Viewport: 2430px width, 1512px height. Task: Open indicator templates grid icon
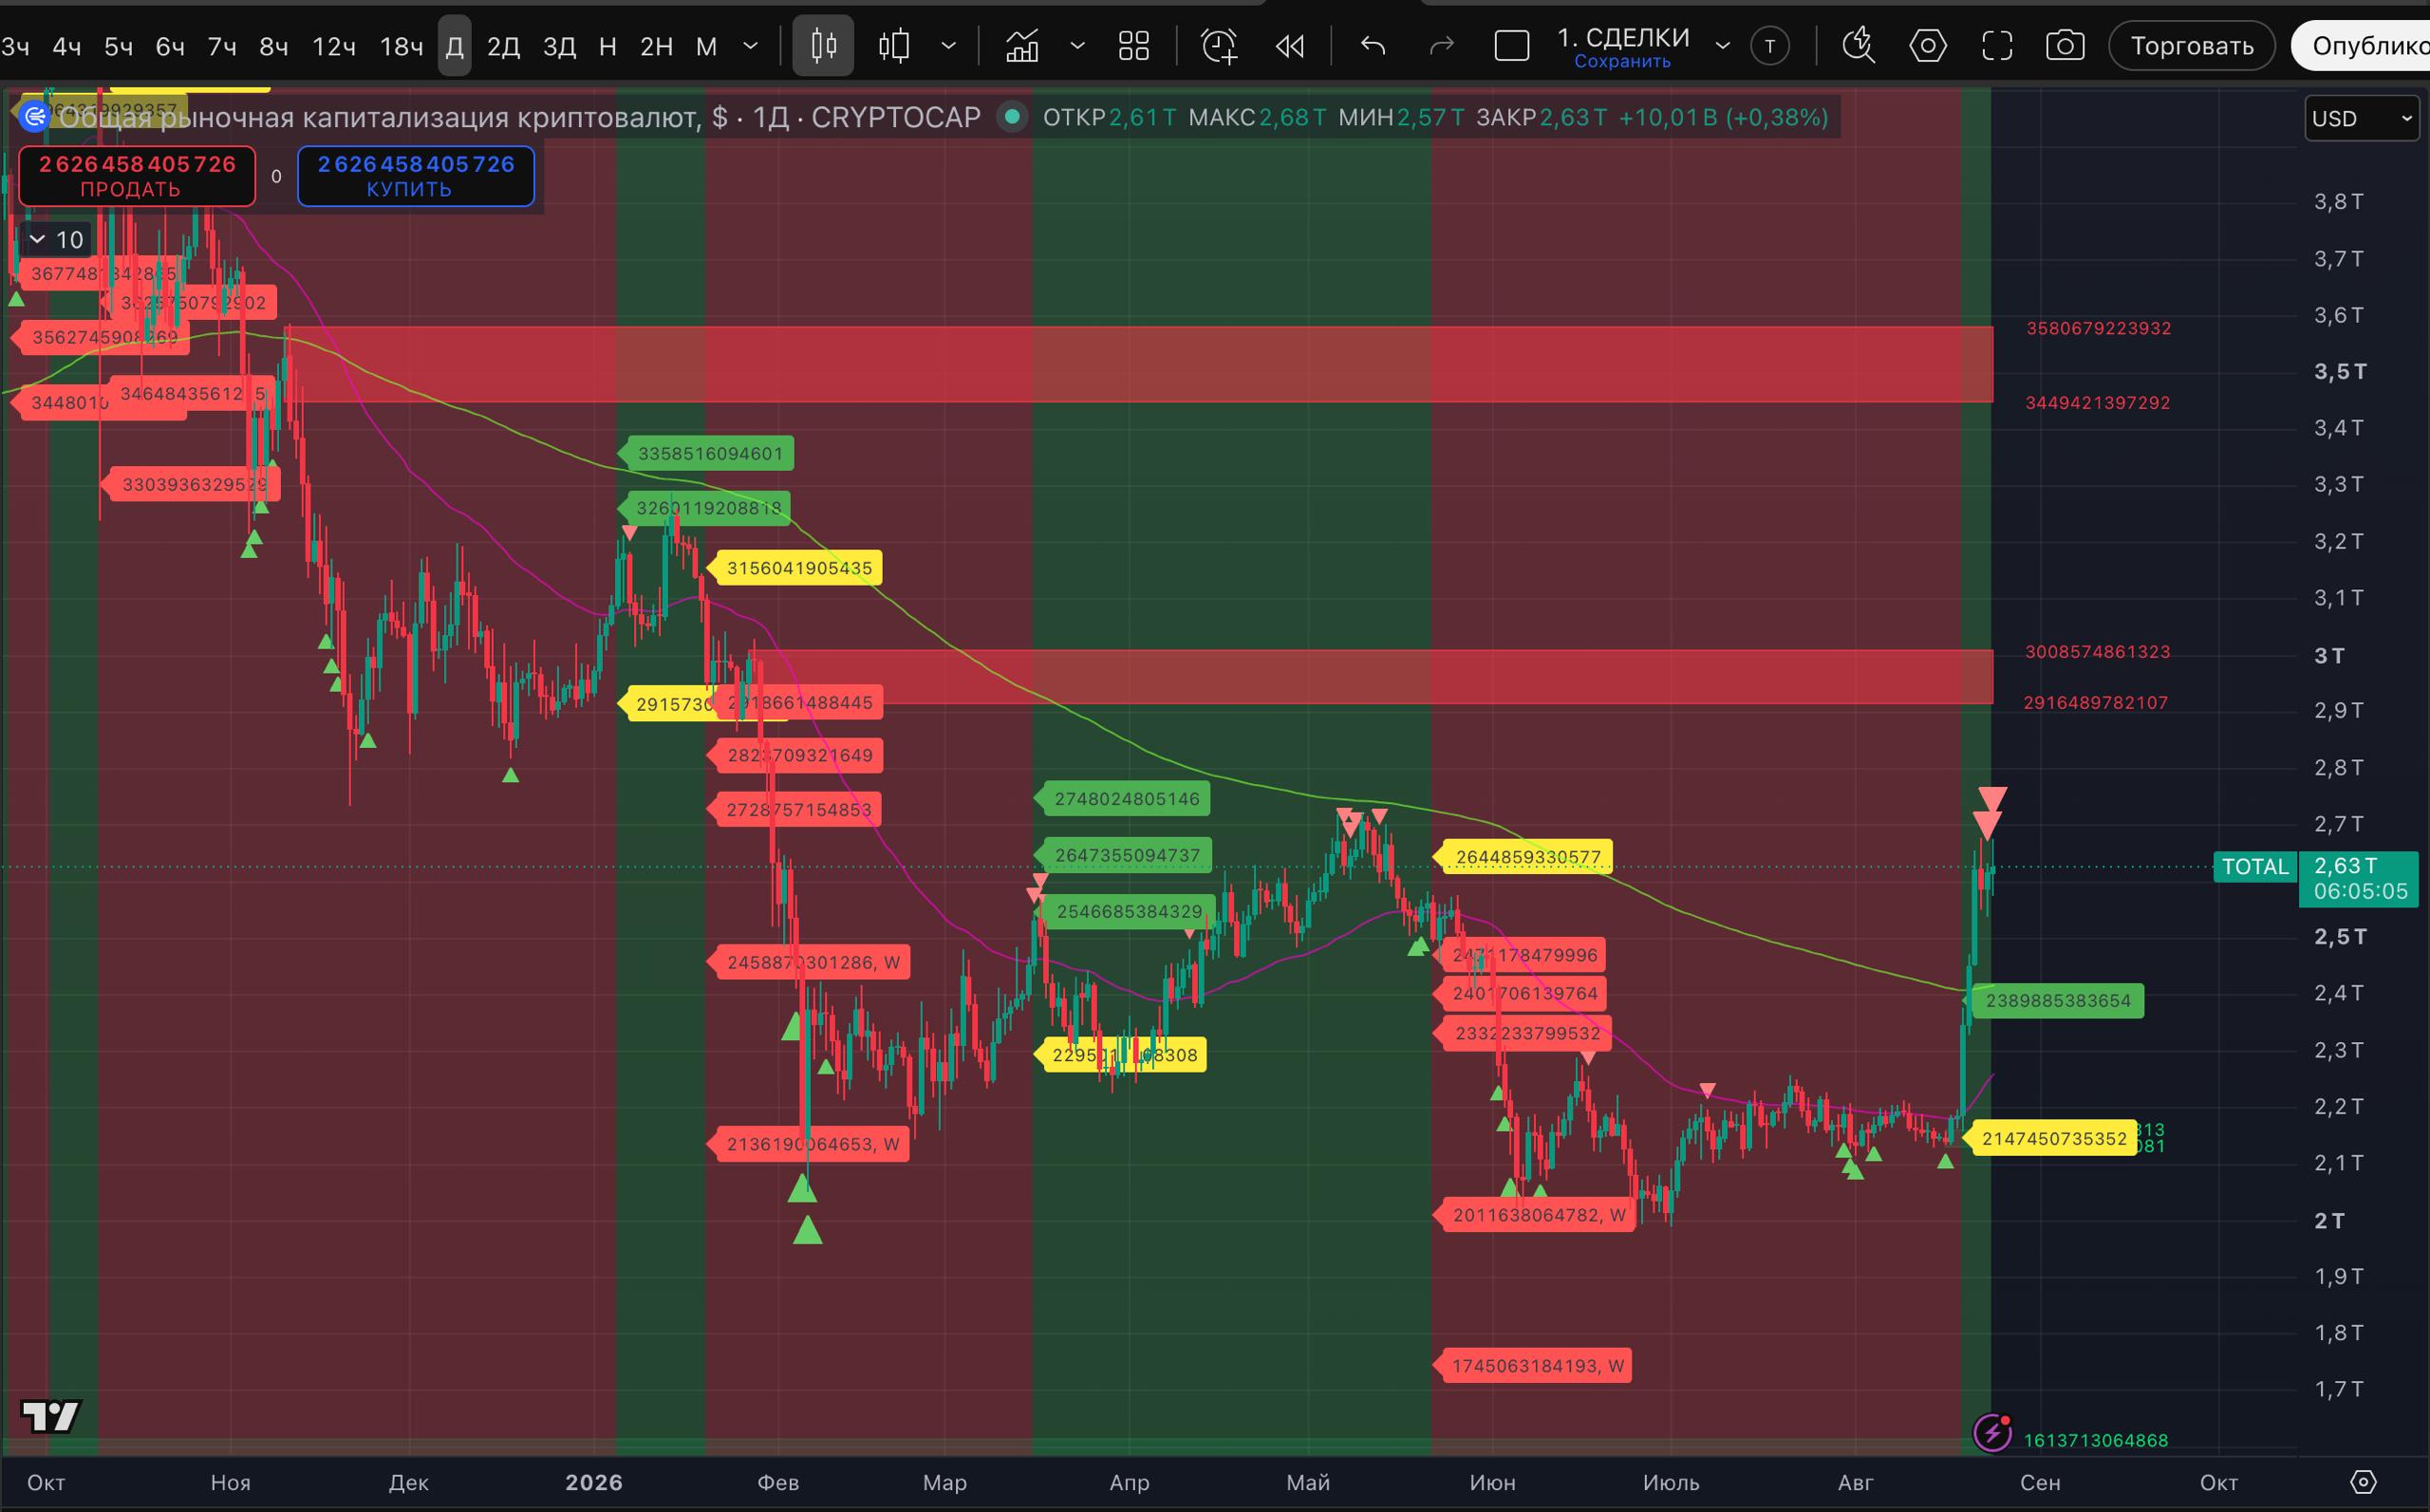point(1133,46)
